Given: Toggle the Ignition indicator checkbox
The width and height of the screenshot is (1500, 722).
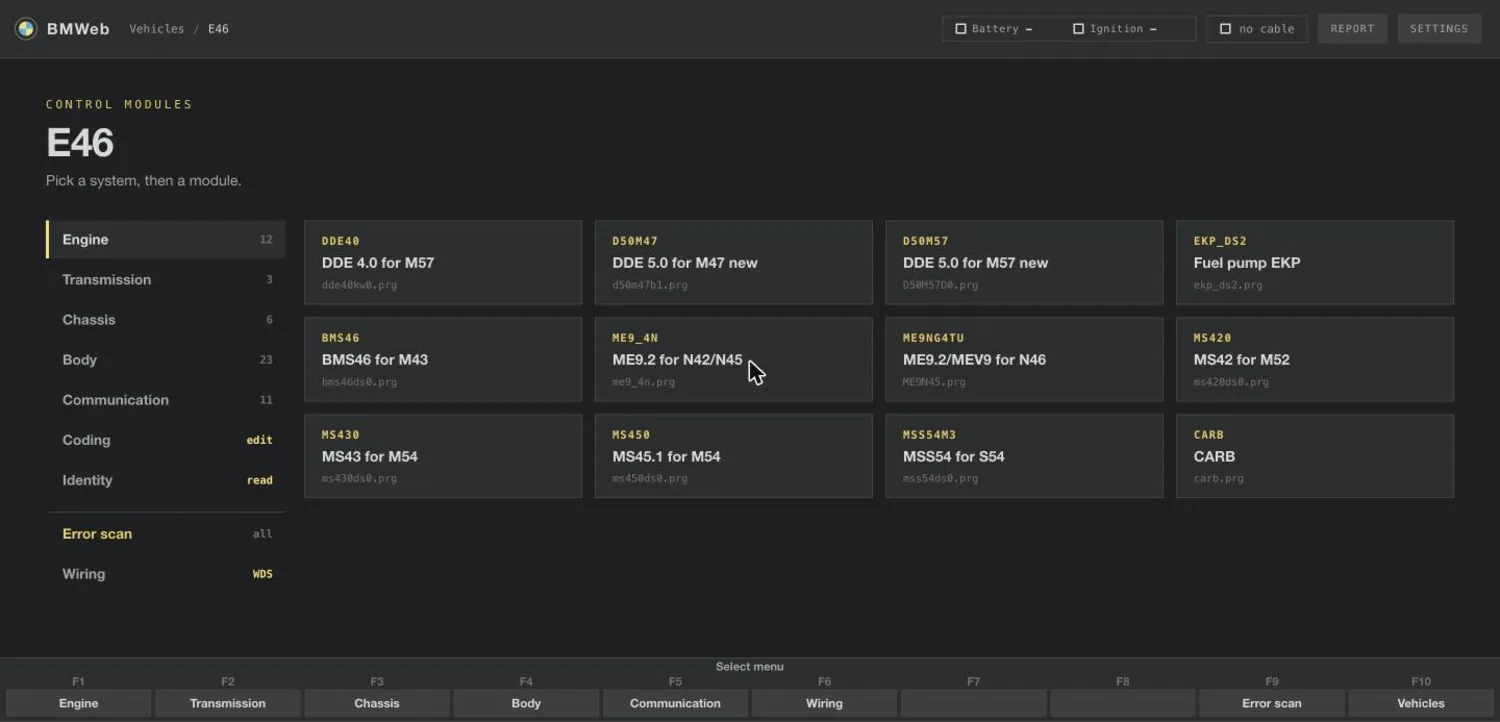Looking at the screenshot, I should pyautogui.click(x=1078, y=29).
